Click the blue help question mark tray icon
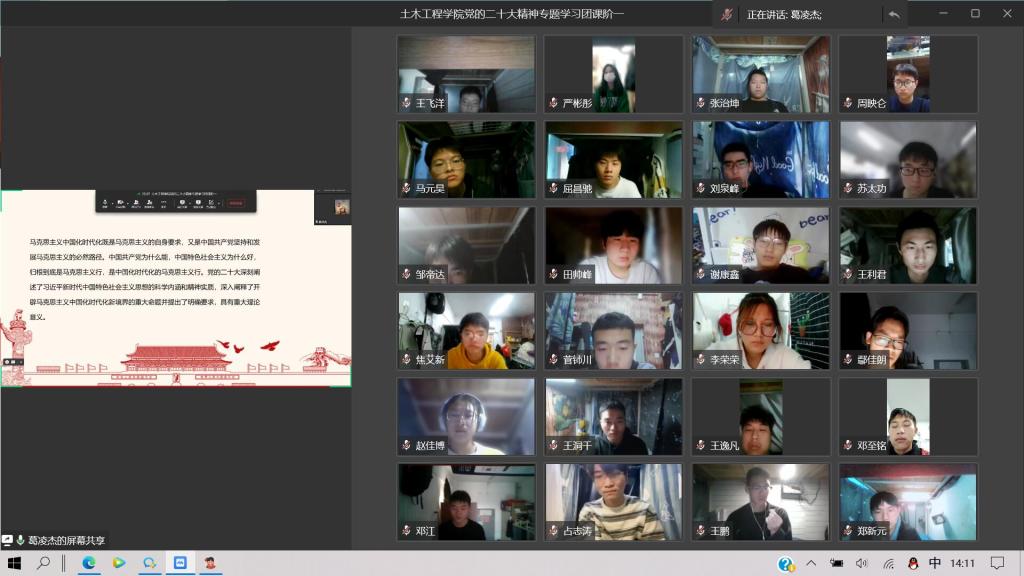Screen dimensions: 1024x576 pos(787,563)
